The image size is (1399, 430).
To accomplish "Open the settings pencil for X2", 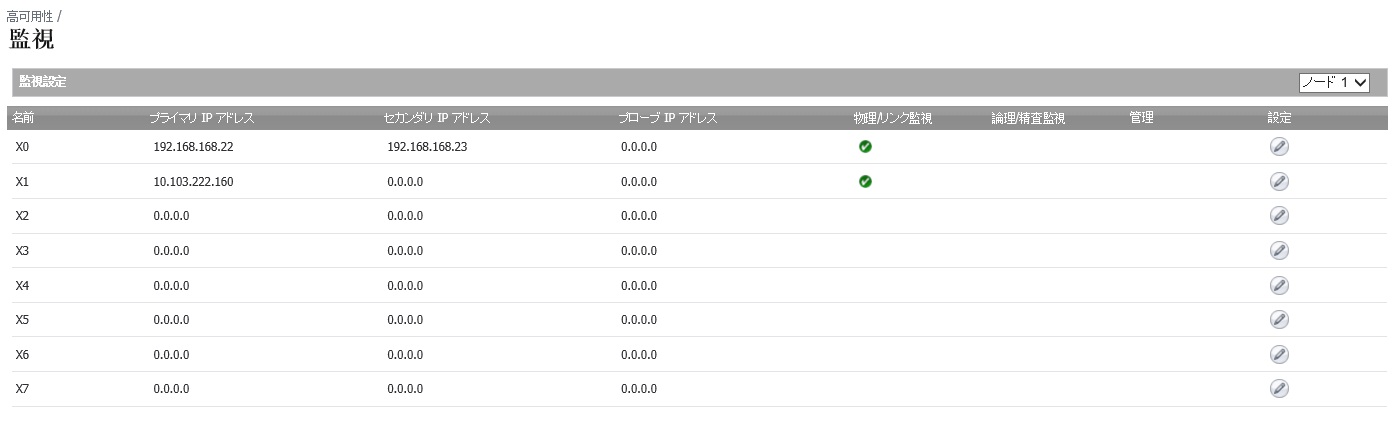I will (x=1279, y=216).
